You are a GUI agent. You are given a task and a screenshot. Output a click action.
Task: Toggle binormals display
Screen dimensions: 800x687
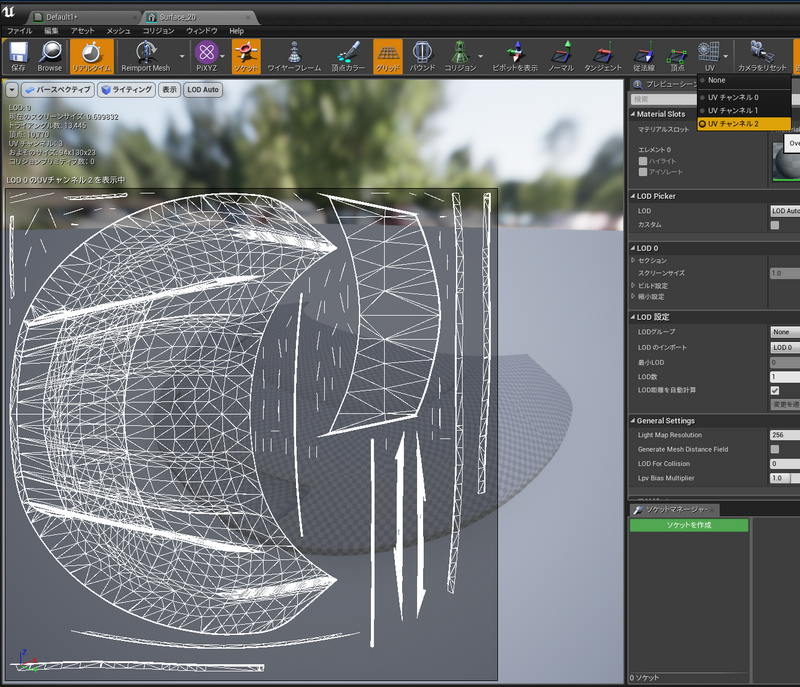644,57
